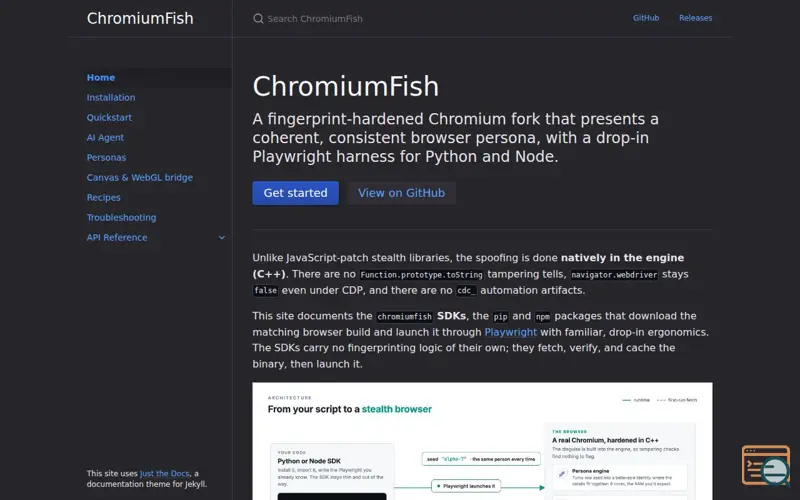The image size is (800, 500).
Task: Click 'stealth browser' text in the diagram
Action: click(396, 409)
